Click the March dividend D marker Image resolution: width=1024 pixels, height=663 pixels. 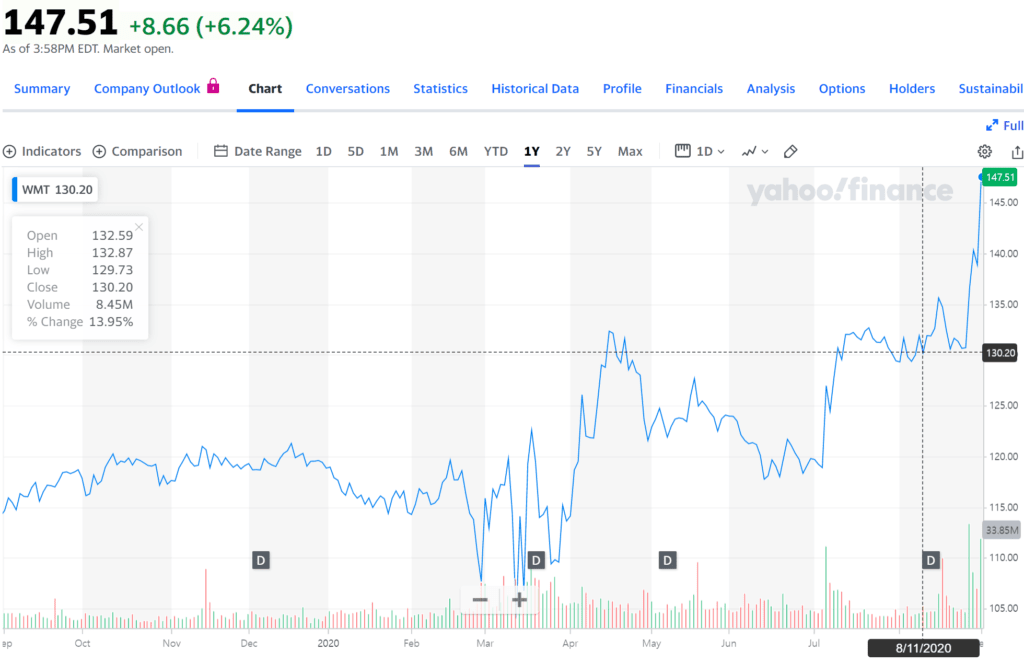tap(535, 560)
